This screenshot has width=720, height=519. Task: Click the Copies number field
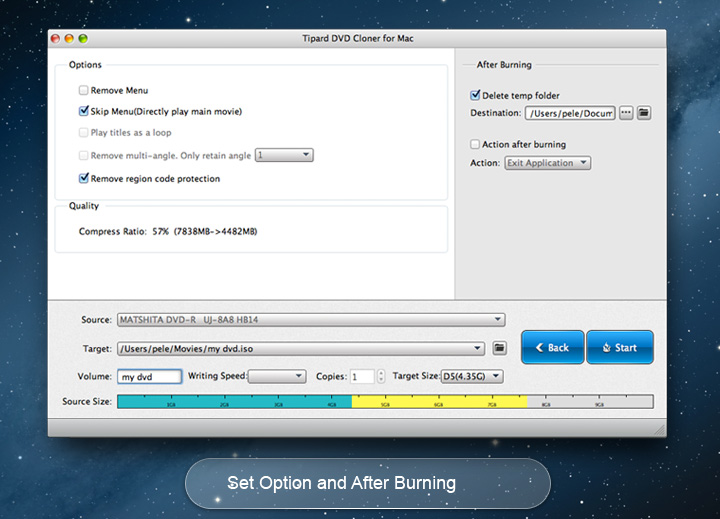(x=362, y=377)
